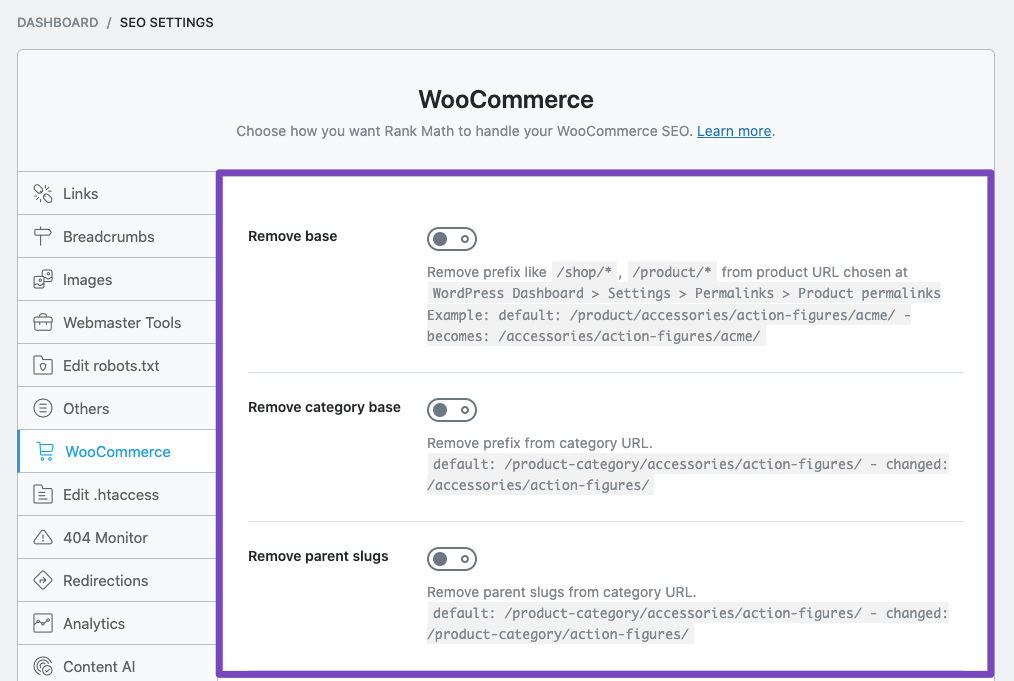This screenshot has height=681, width=1014.
Task: Open the Content AI tab
Action: (x=117, y=664)
